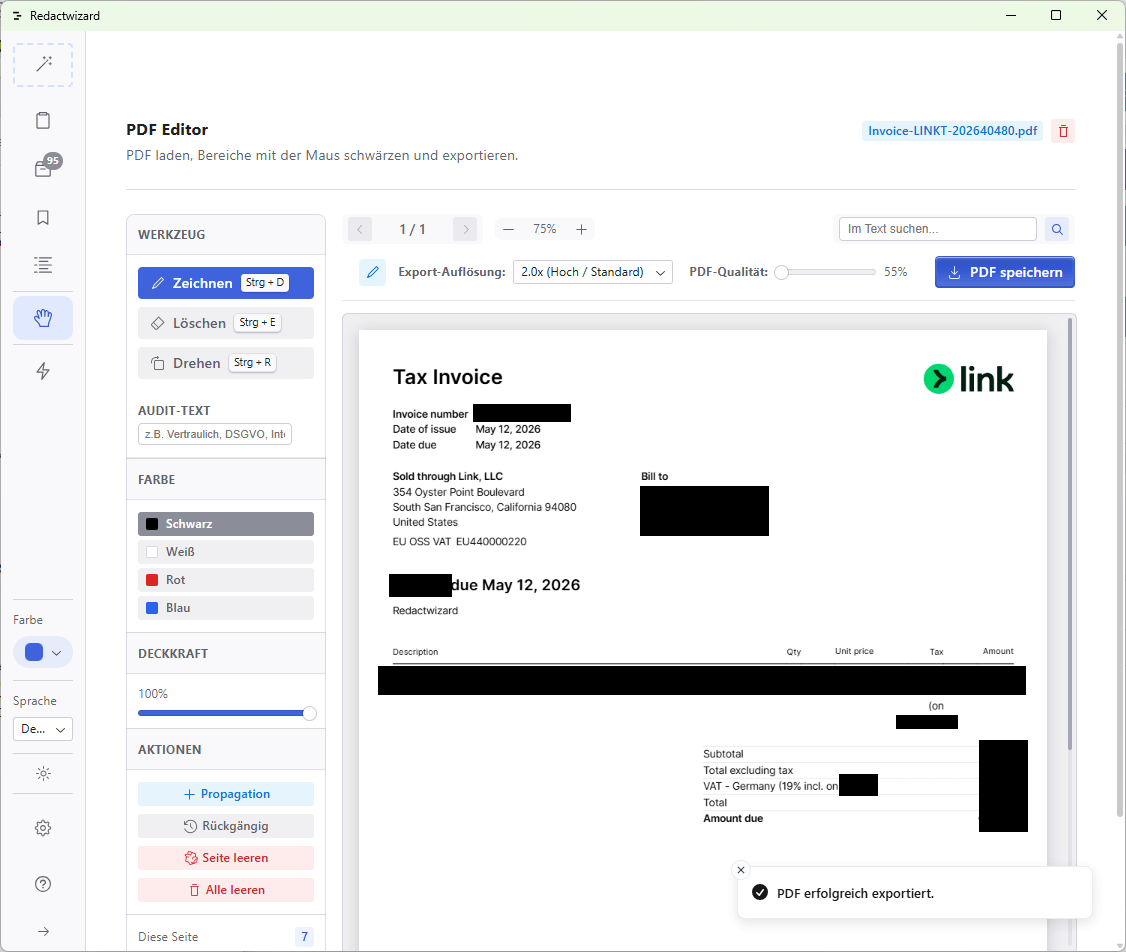Select the hand icon in sidebar
Image resolution: width=1126 pixels, height=952 pixels.
[43, 318]
